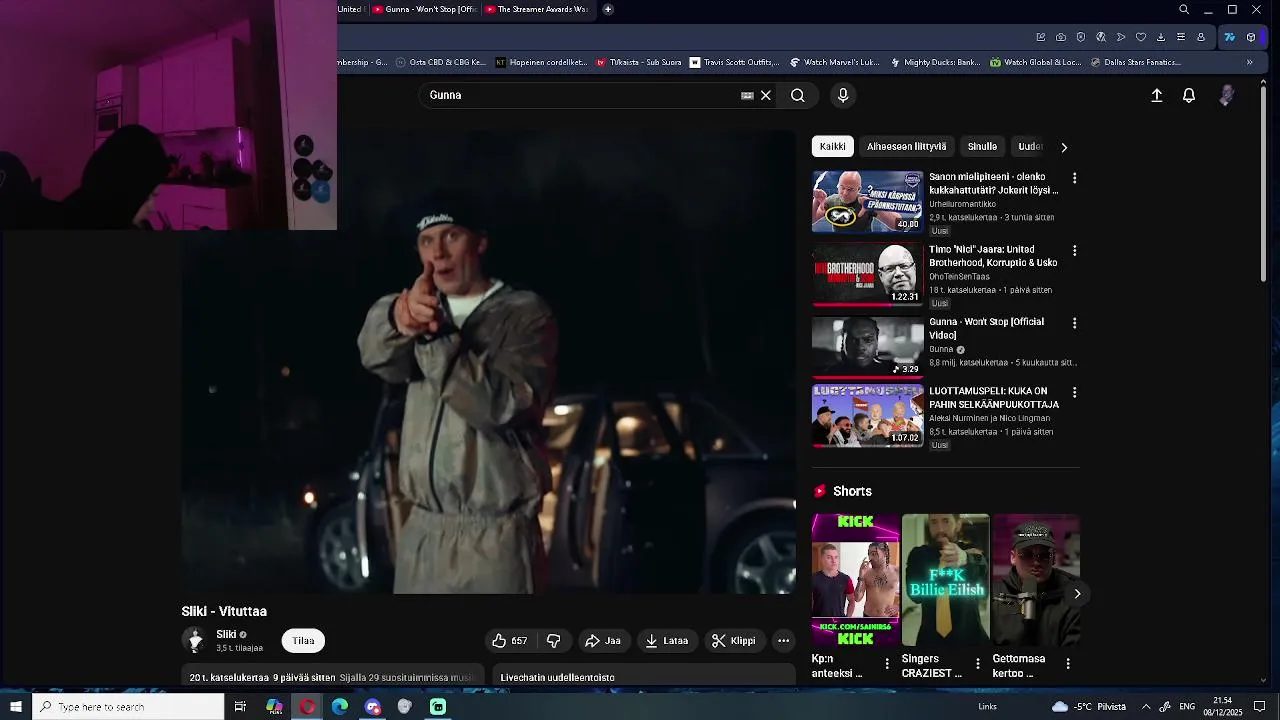Viewport: 1280px width, 720px height.
Task: Open the Windows Start button
Action: click(x=16, y=707)
